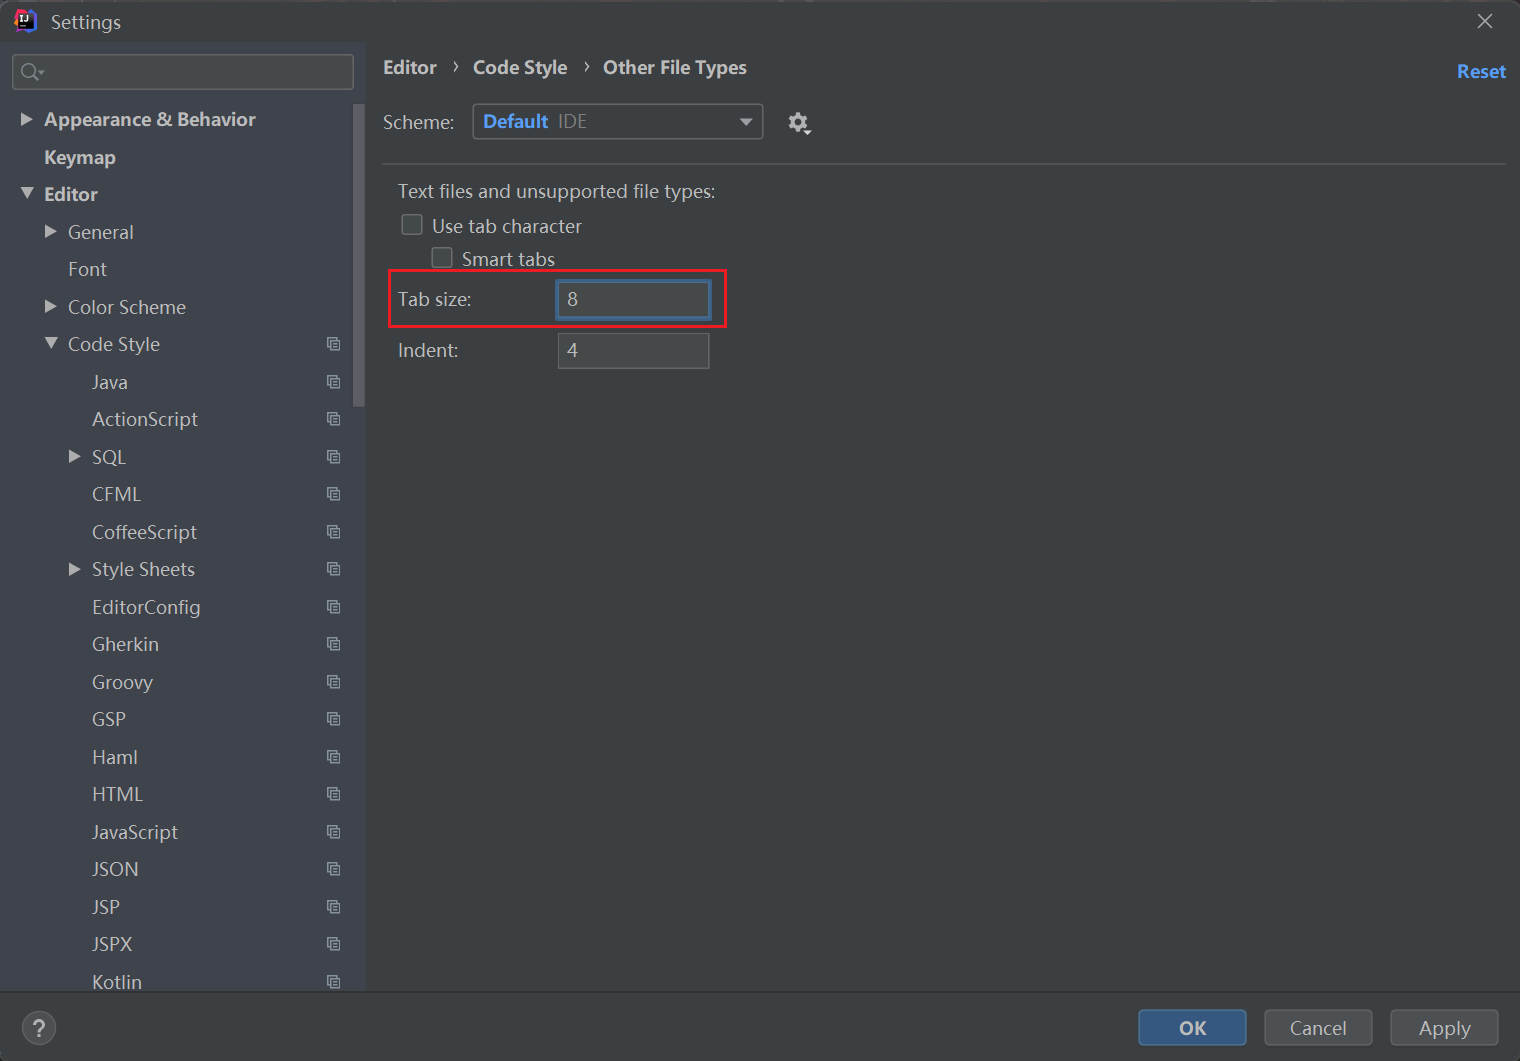Click the copy icon beside CFML
This screenshot has width=1520, height=1061.
tap(334, 494)
